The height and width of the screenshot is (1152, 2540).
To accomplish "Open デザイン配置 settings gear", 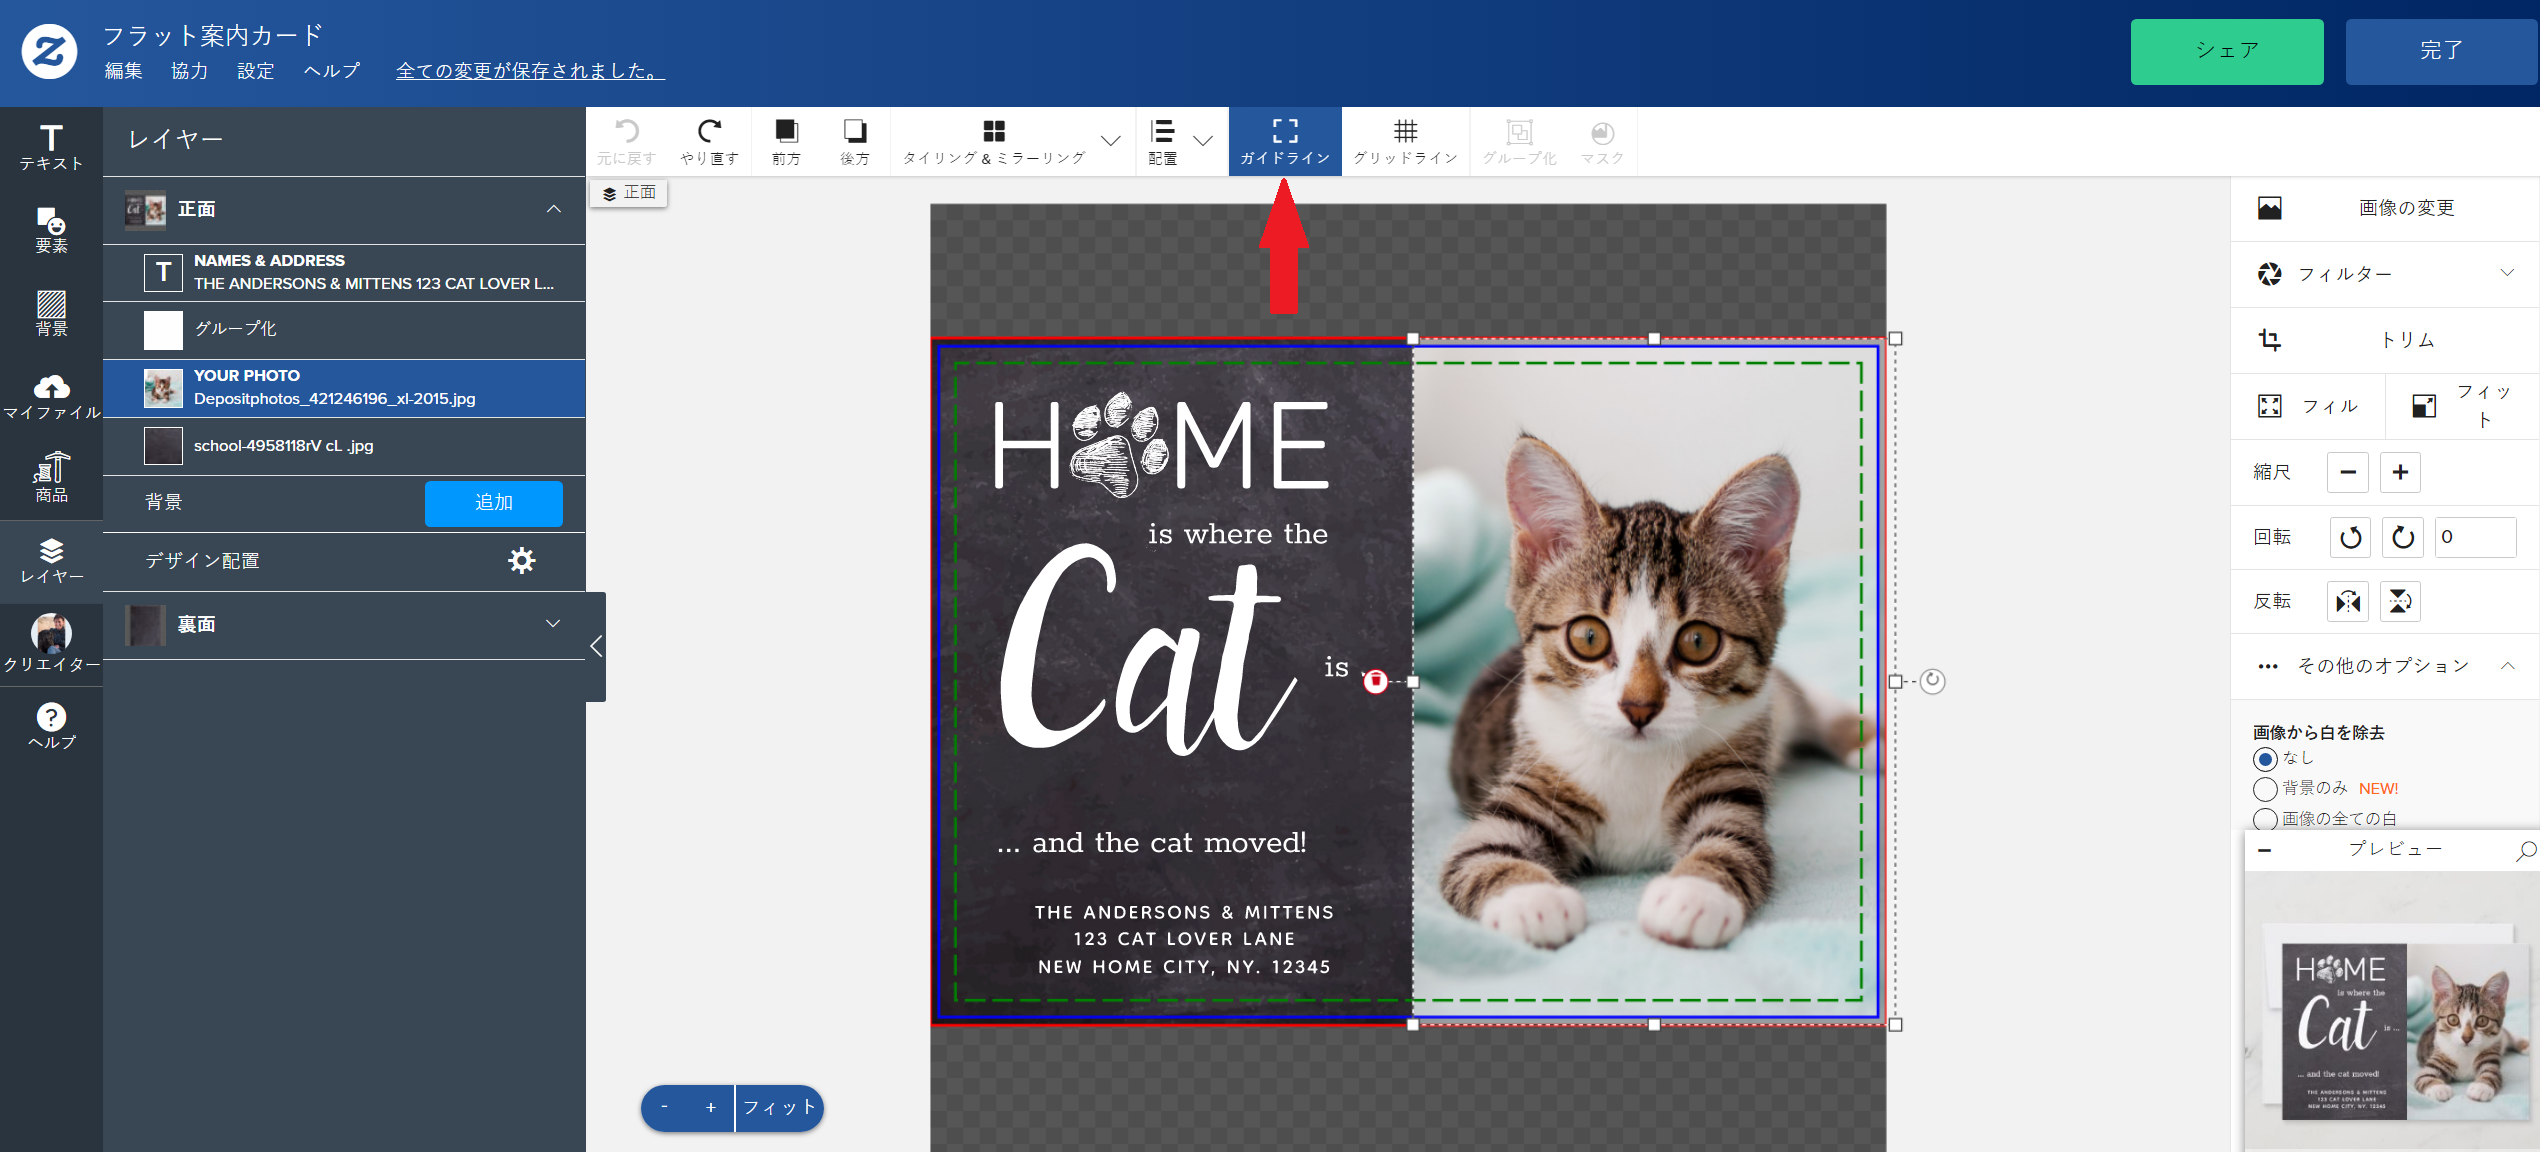I will pos(521,560).
